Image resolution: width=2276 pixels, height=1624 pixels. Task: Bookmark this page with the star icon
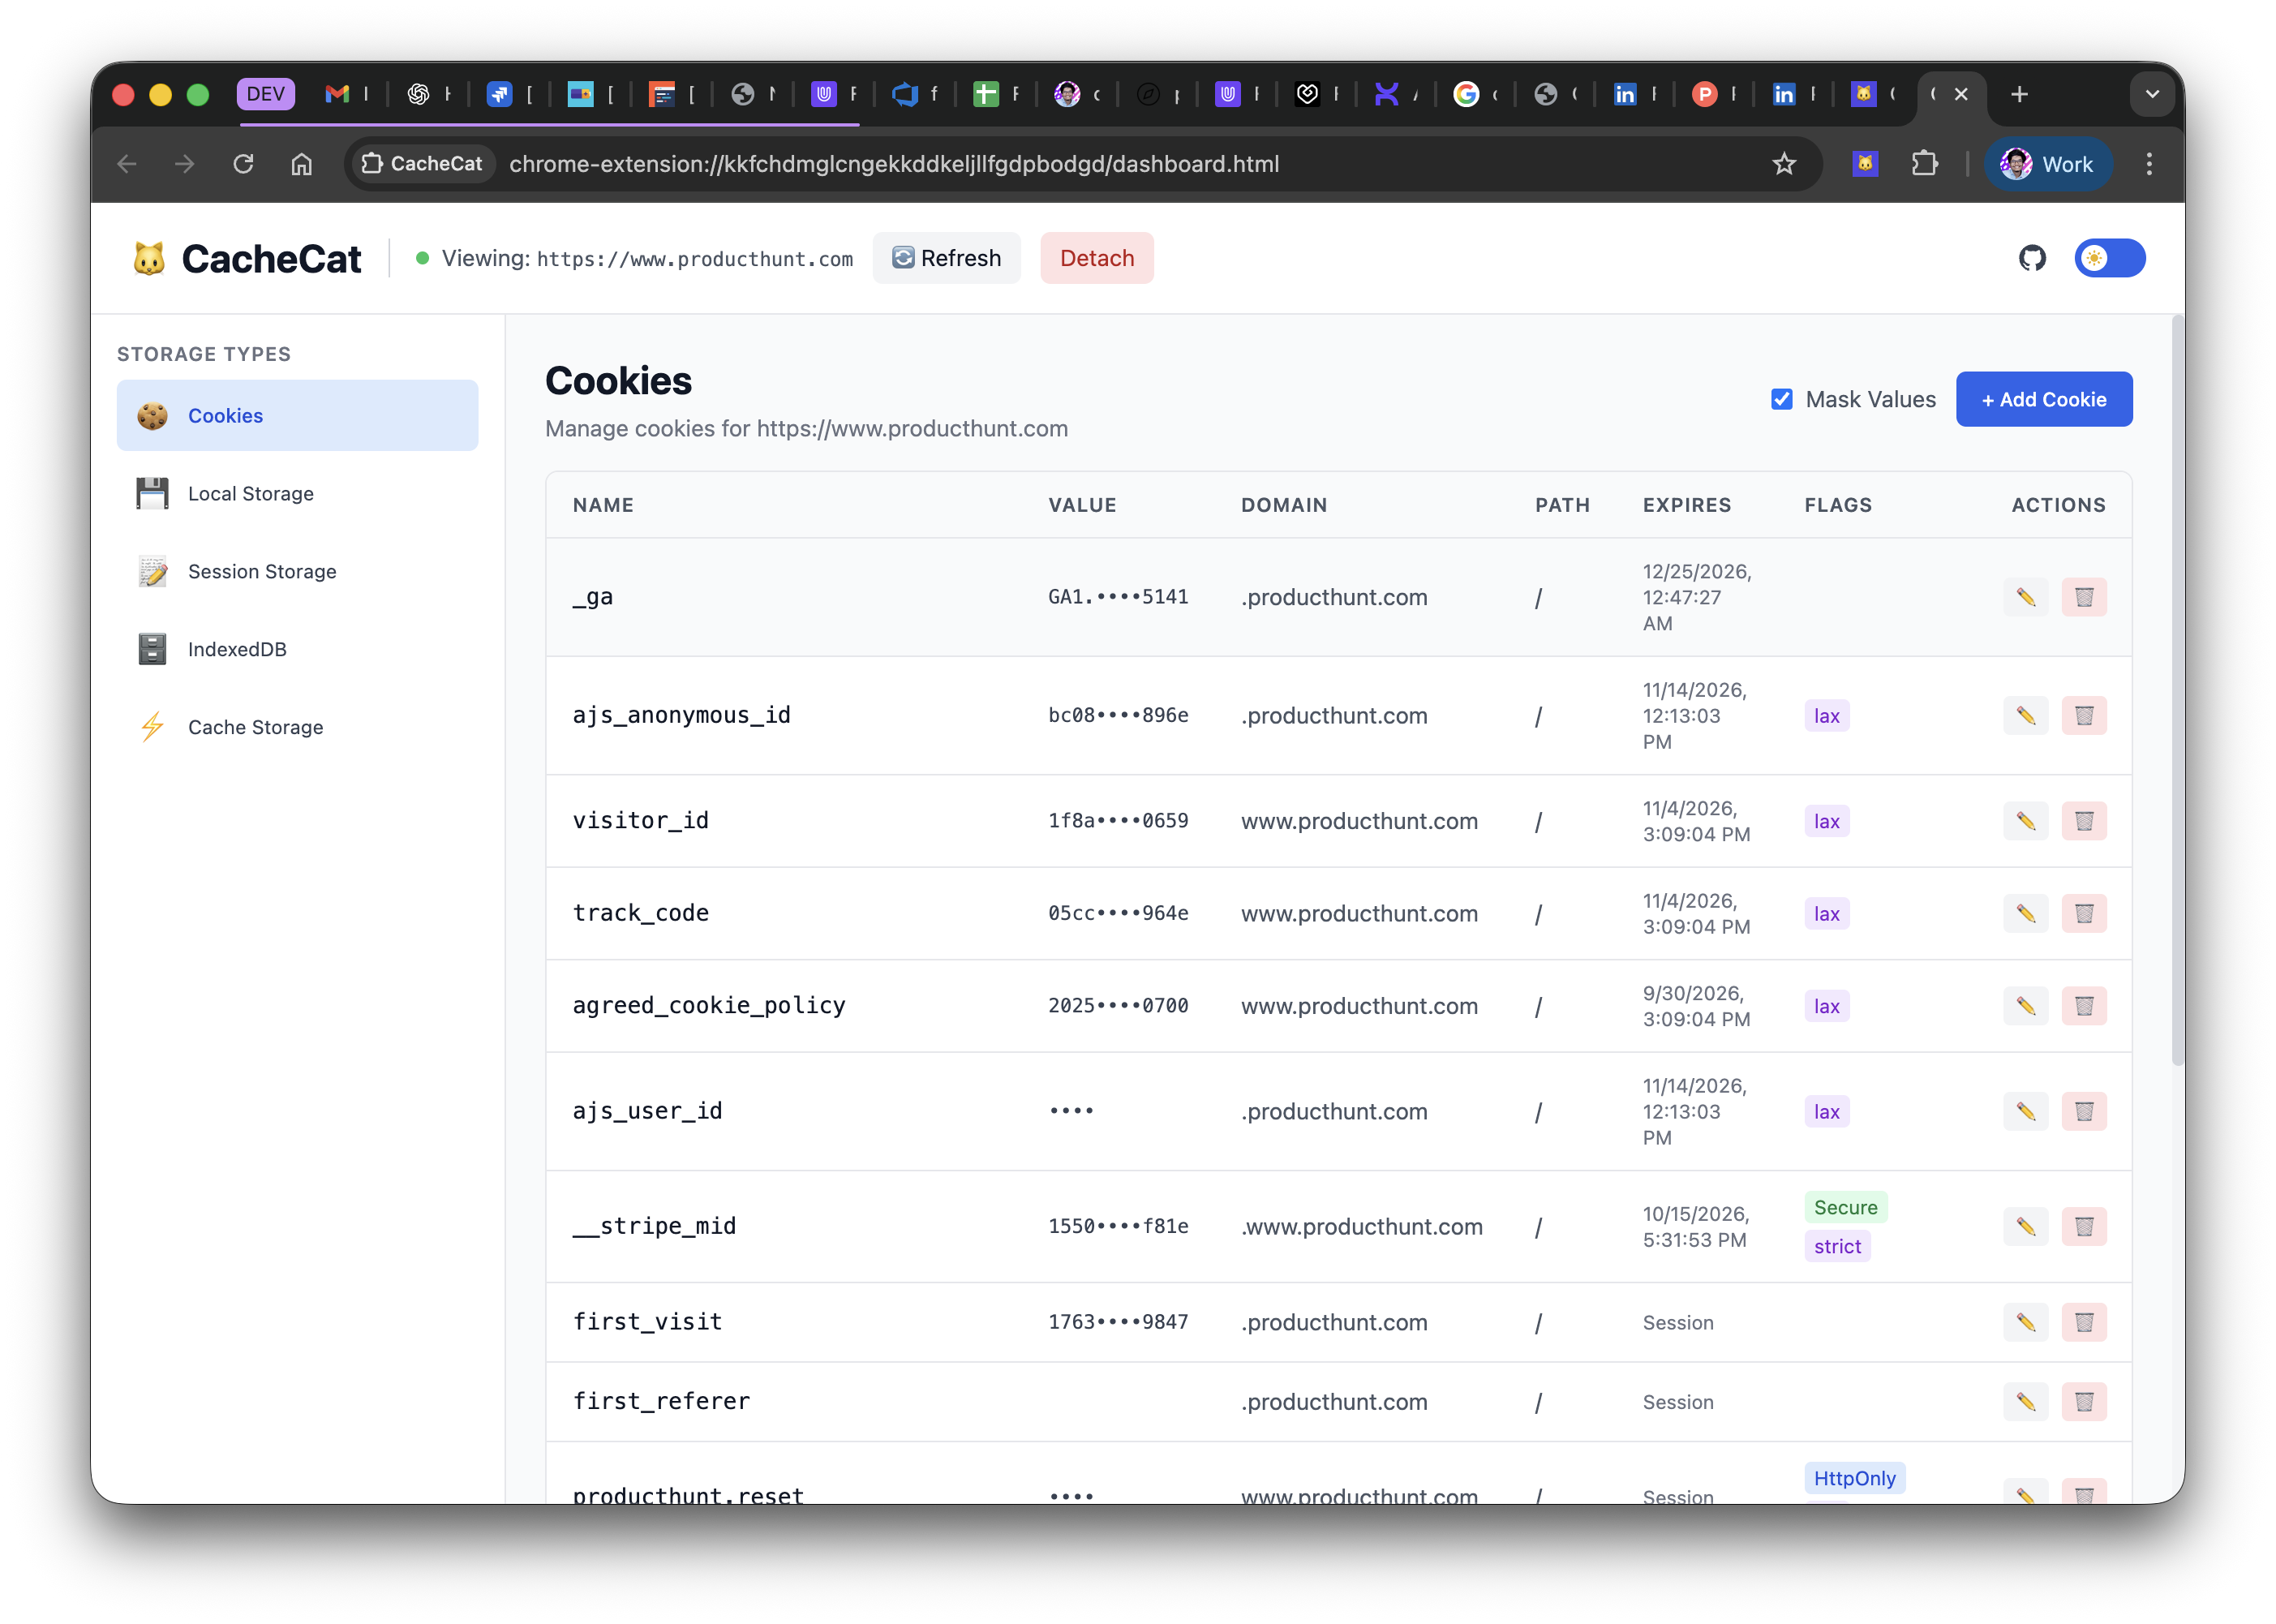(x=1784, y=164)
